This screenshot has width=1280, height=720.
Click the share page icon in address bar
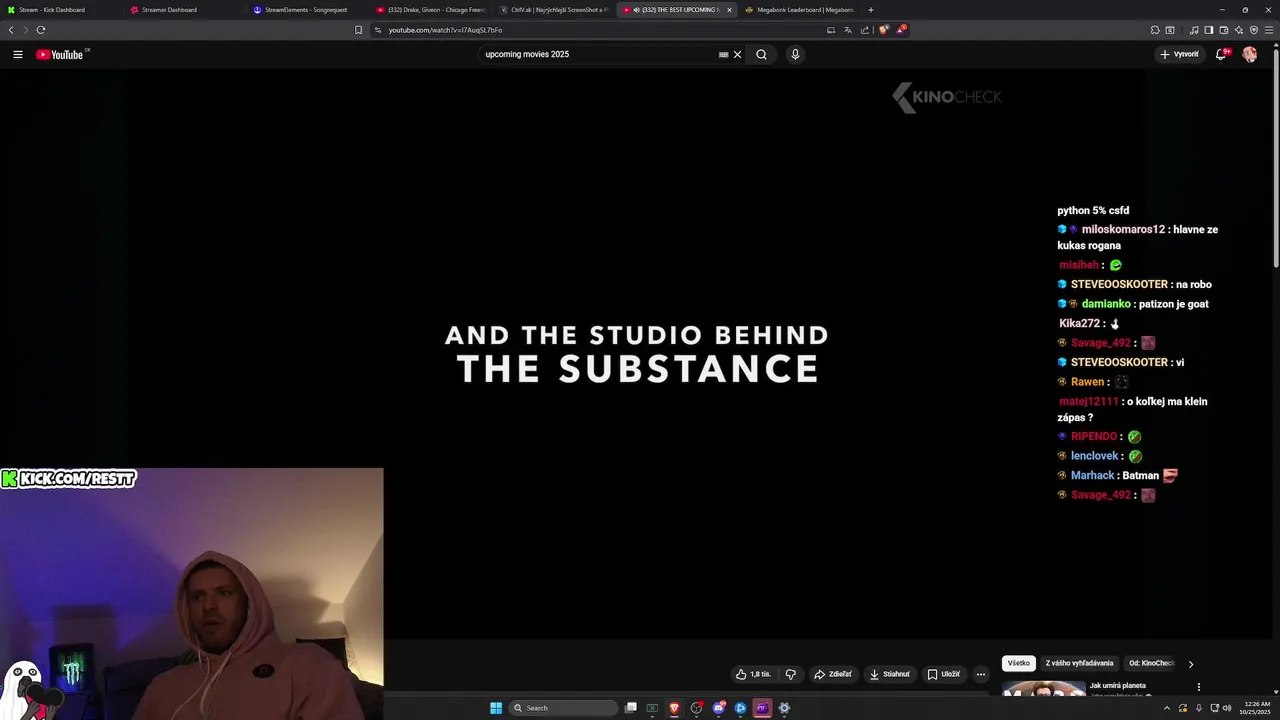(865, 30)
